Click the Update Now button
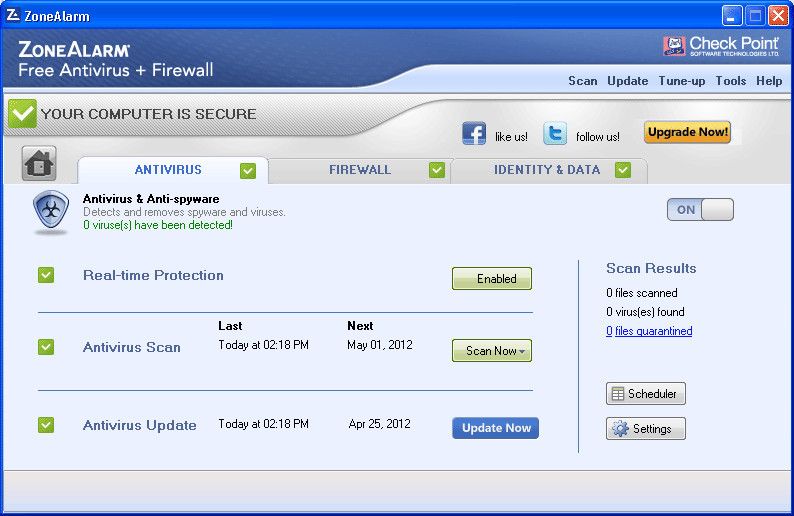Viewport: 794px width, 516px height. pyautogui.click(x=495, y=428)
